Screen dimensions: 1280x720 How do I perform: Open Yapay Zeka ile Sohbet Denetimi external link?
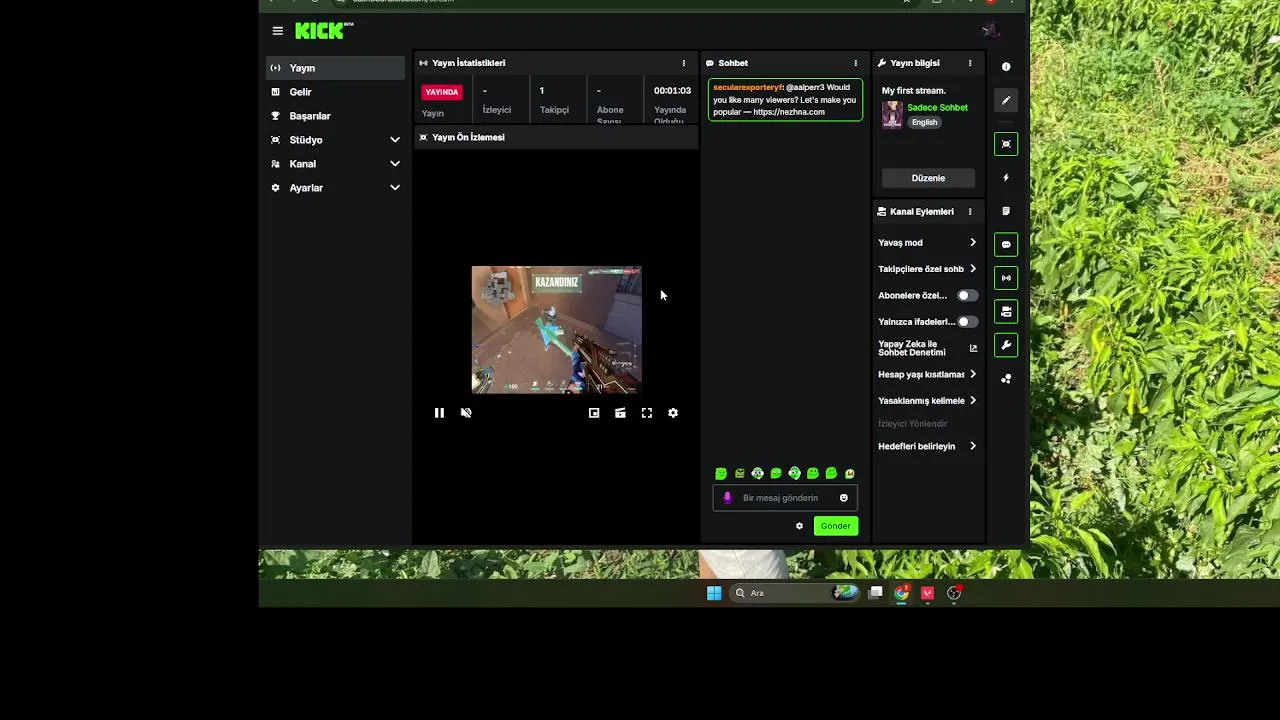point(974,348)
